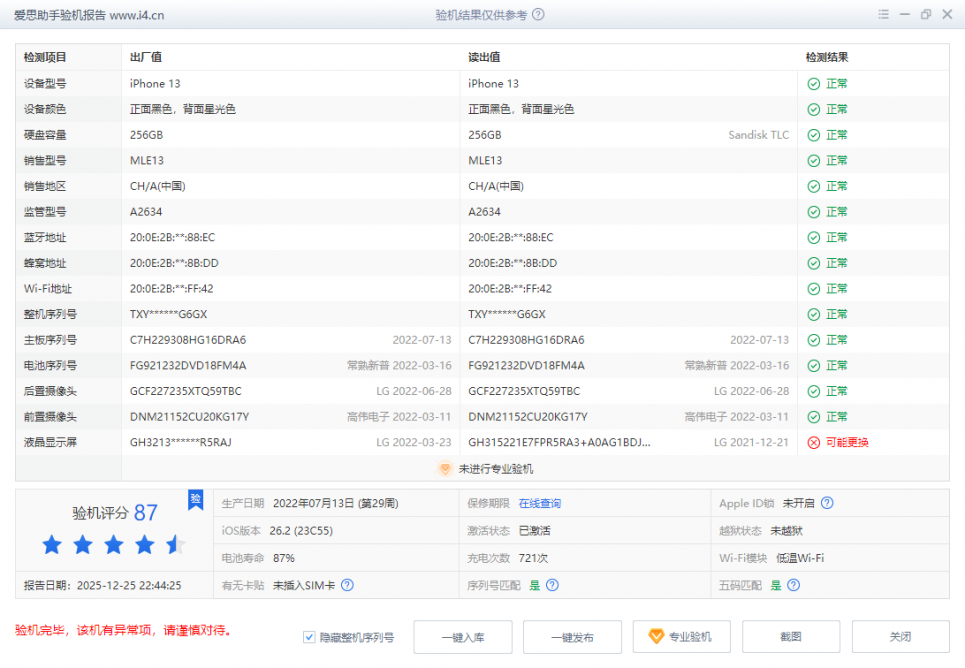Uncheck the 隐藏整机序列号 checkbox
965x668 pixels.
point(309,637)
